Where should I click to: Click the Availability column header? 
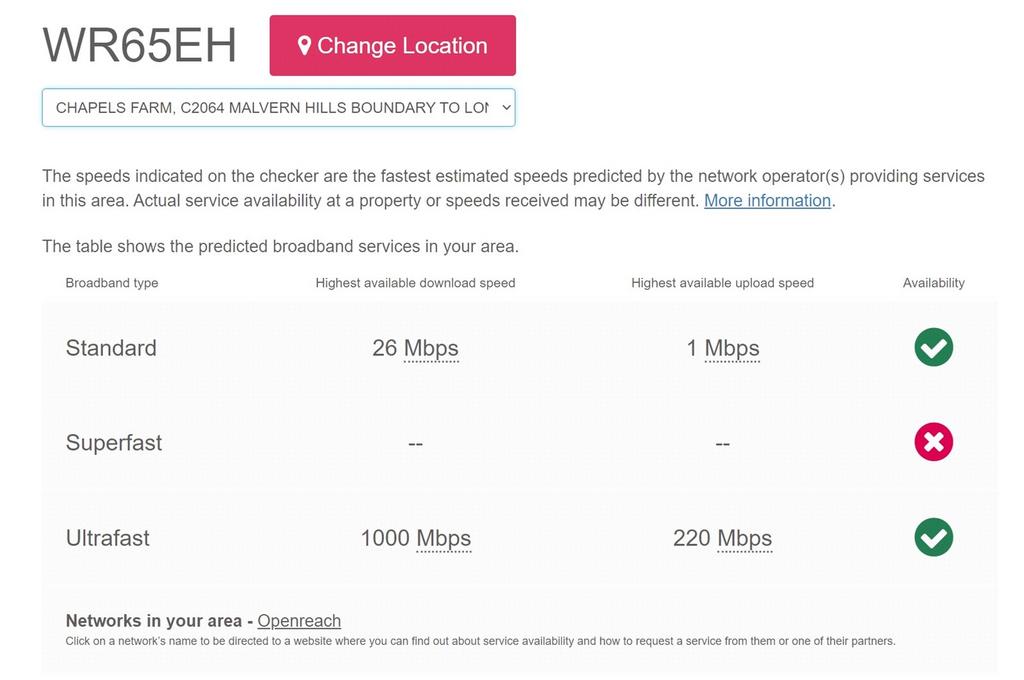pyautogui.click(x=933, y=283)
